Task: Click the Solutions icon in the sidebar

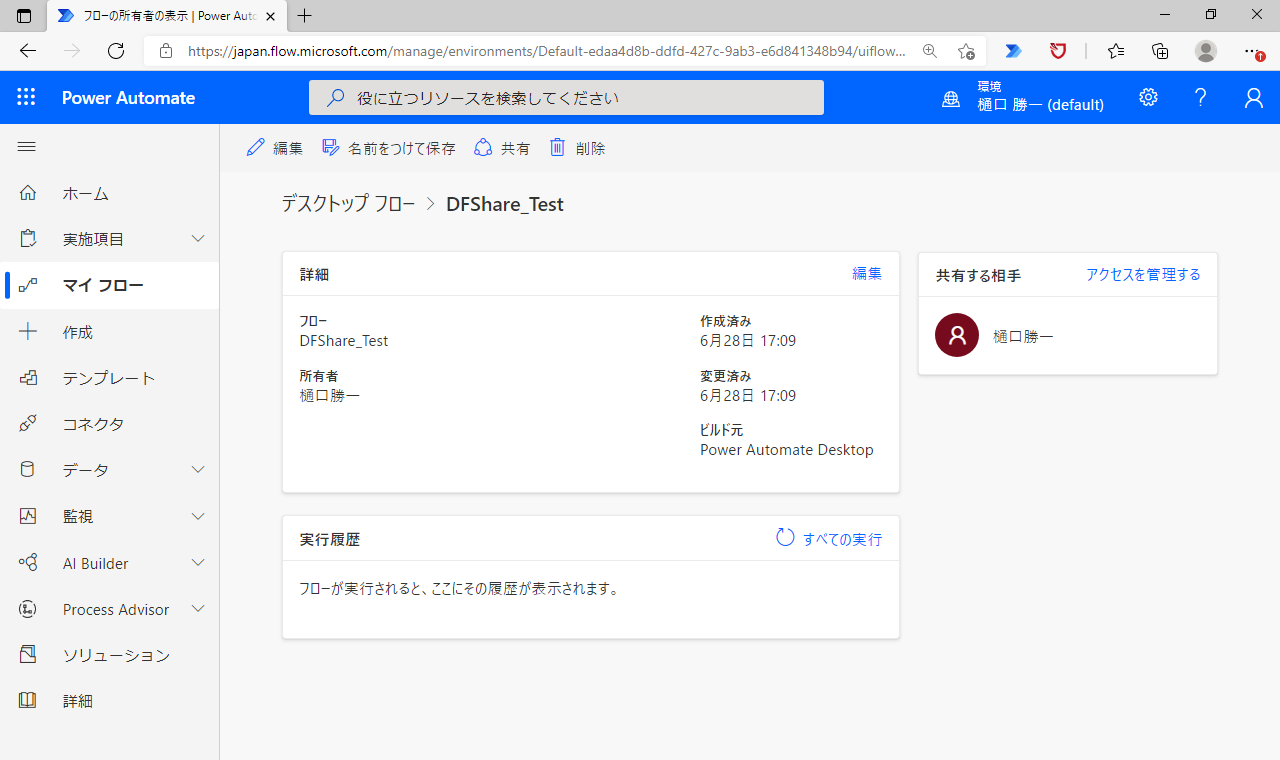Action: click(28, 655)
